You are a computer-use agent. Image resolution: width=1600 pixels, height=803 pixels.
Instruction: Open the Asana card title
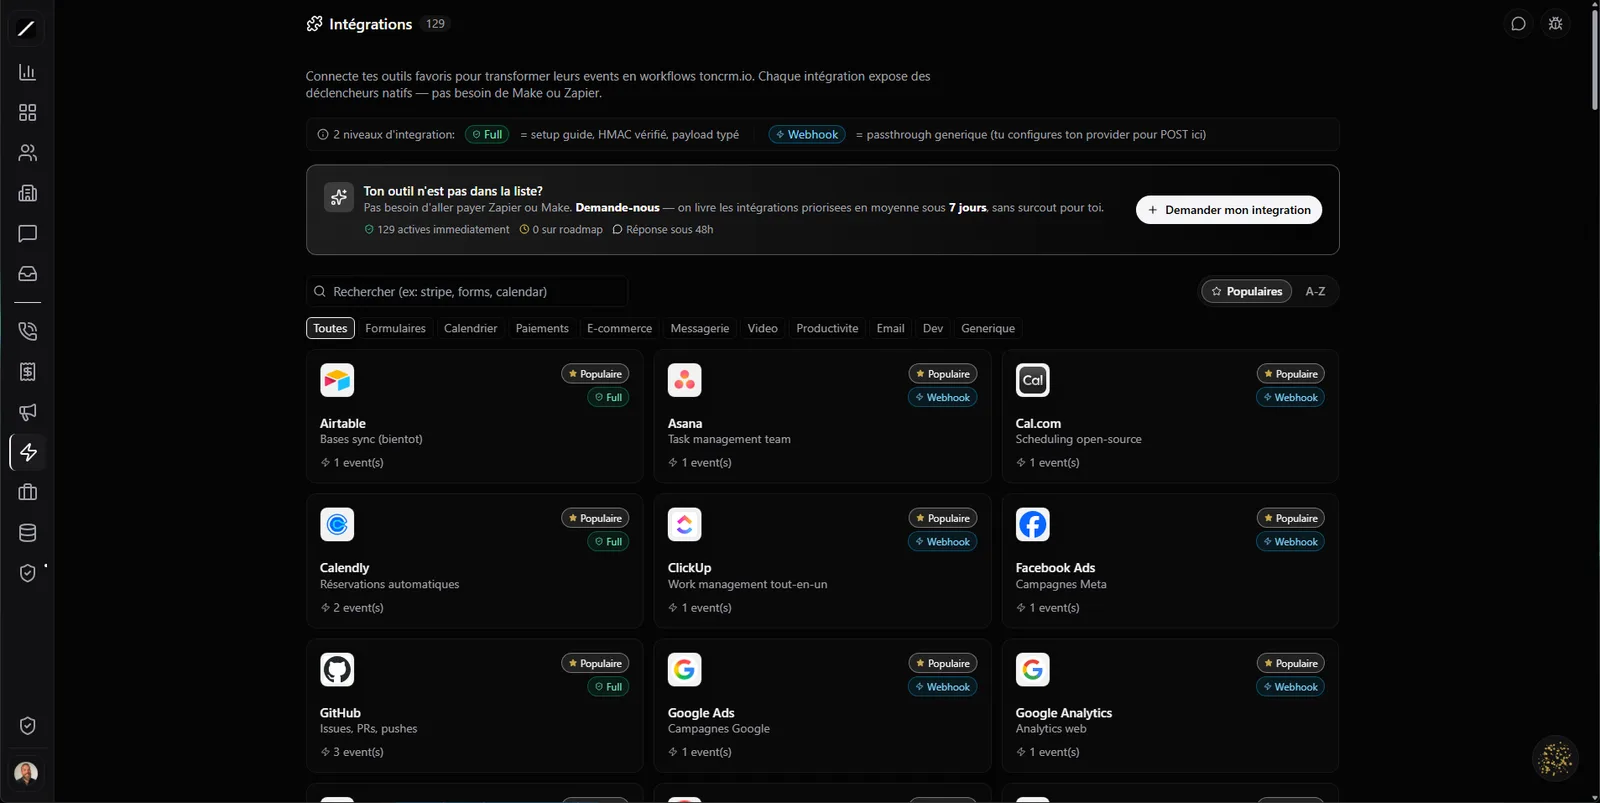click(x=685, y=423)
